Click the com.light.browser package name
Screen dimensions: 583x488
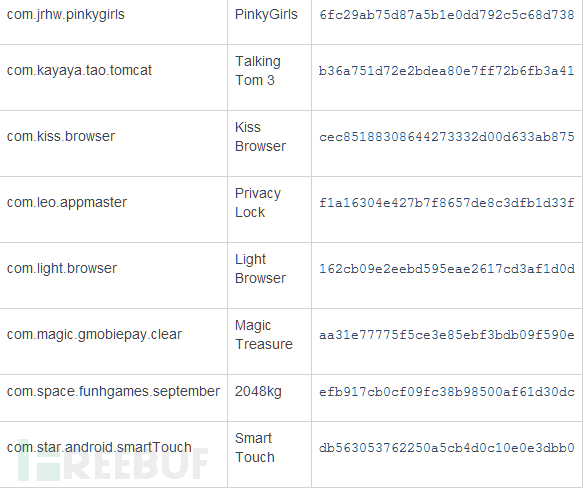pos(62,268)
